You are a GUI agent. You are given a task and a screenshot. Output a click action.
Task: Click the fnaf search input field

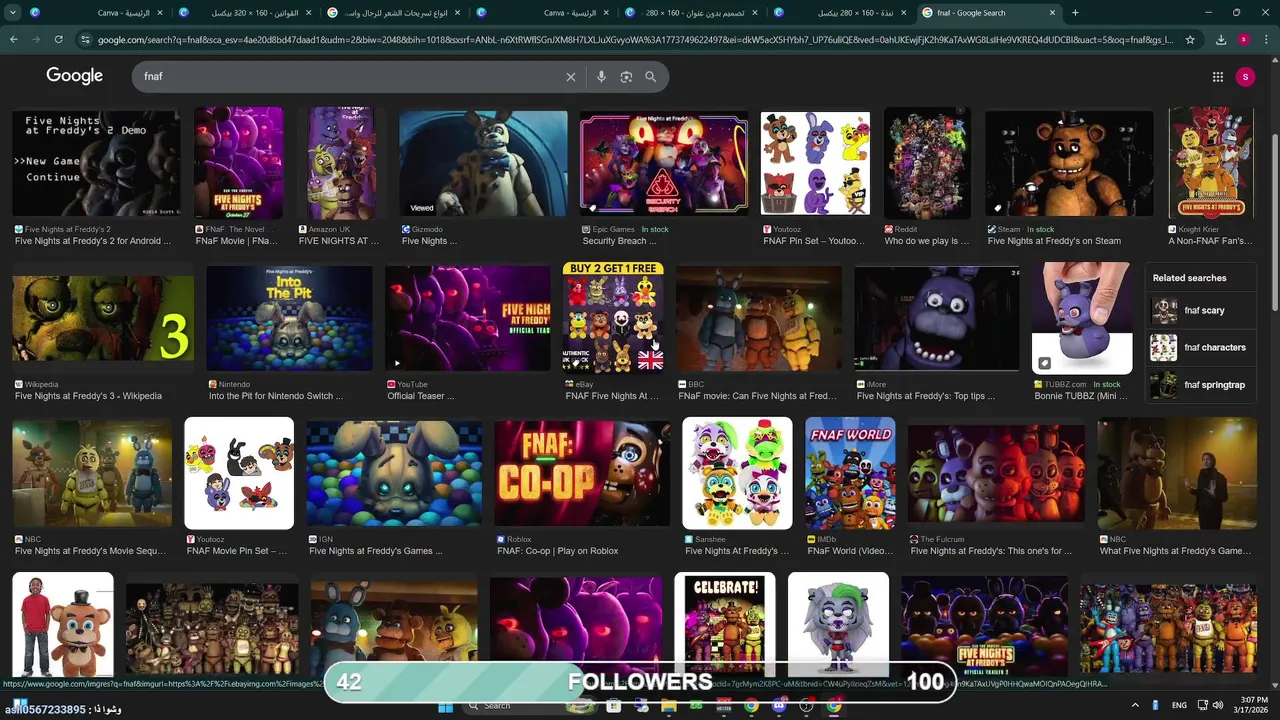tap(350, 77)
